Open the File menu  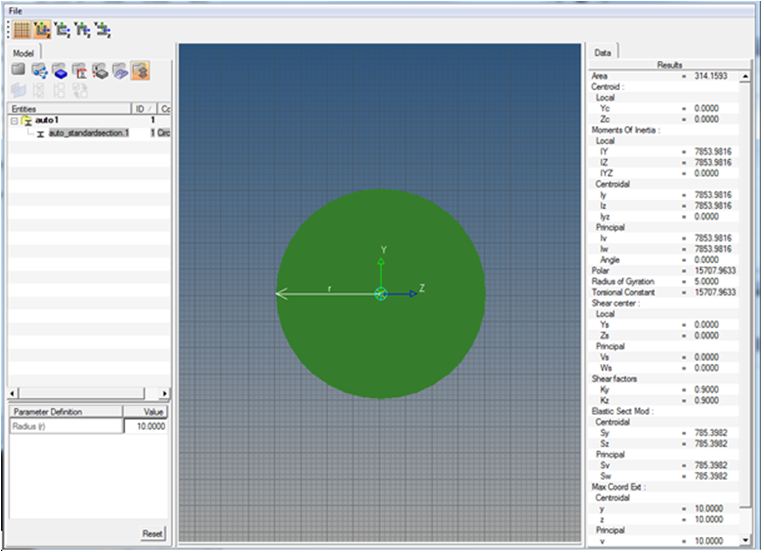[15, 10]
